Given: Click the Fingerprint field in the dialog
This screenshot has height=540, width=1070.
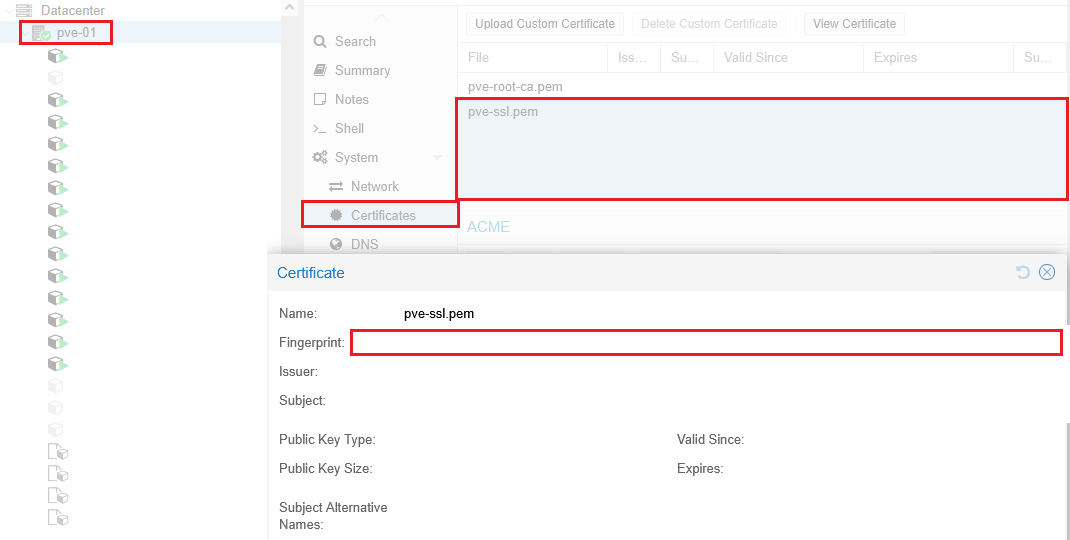Looking at the screenshot, I should point(706,342).
